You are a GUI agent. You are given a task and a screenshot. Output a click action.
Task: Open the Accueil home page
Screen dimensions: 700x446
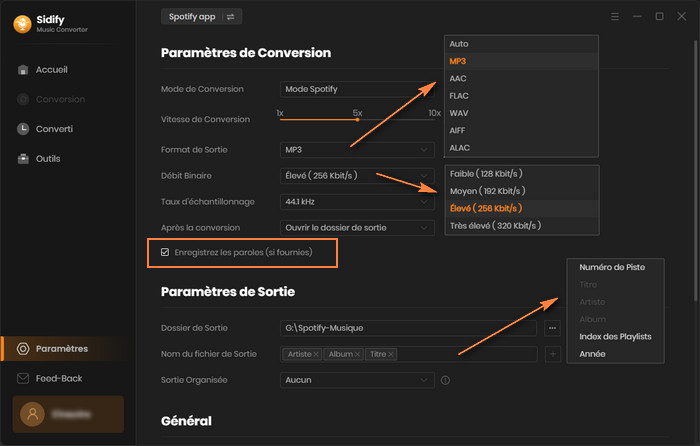50,70
